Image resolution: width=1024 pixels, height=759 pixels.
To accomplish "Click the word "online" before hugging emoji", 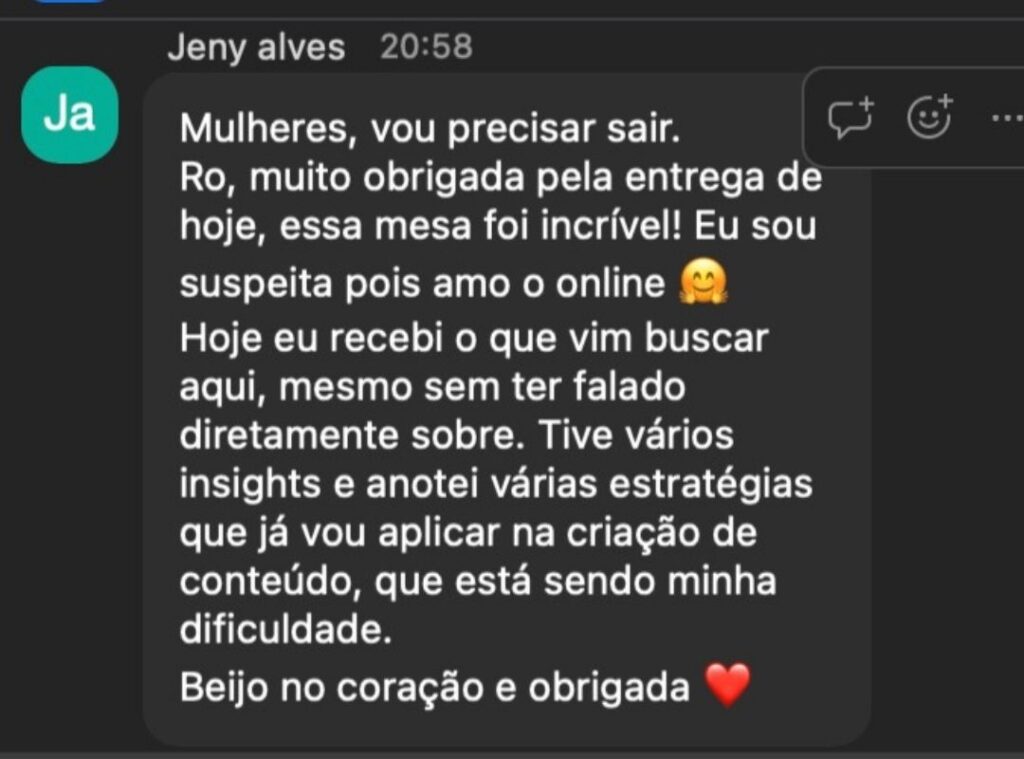I will [611, 283].
